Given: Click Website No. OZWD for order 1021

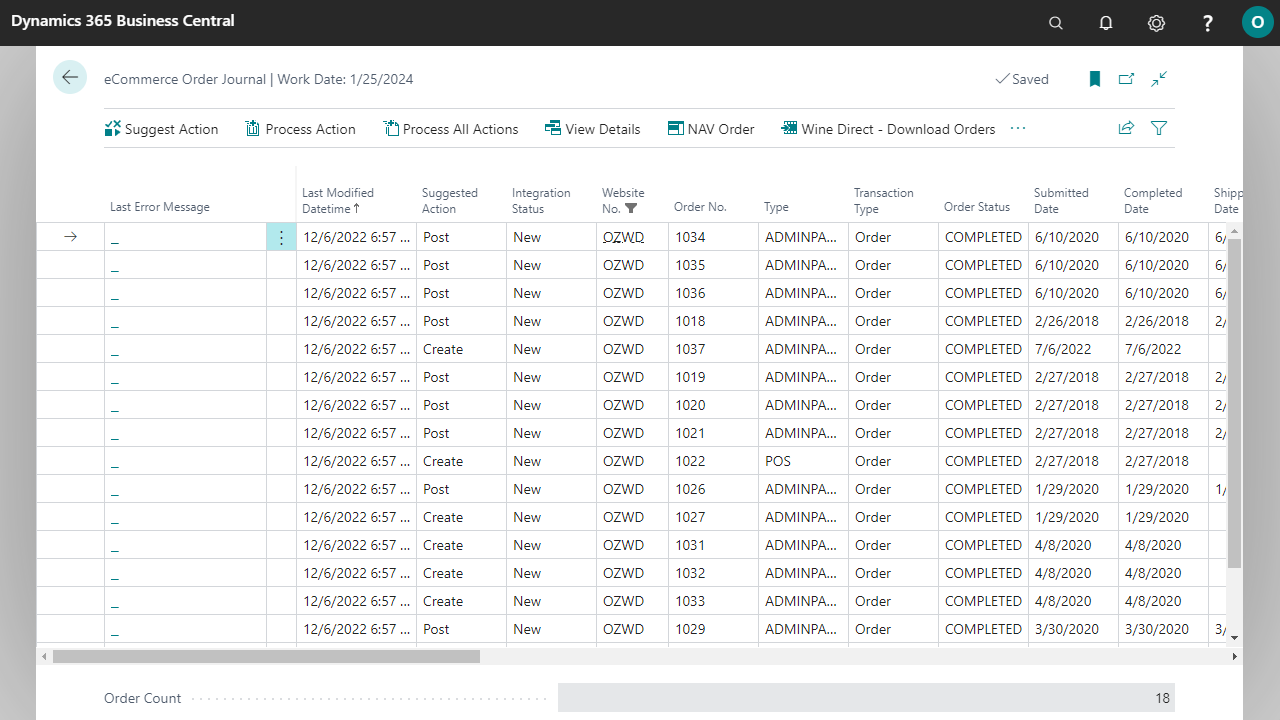Looking at the screenshot, I should pyautogui.click(x=632, y=433).
